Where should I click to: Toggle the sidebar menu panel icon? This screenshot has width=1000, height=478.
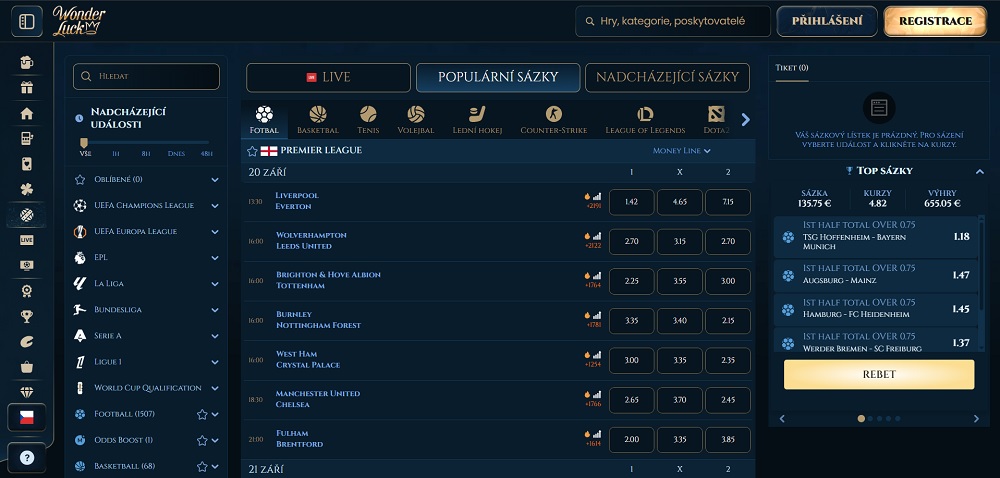pyautogui.click(x=27, y=21)
